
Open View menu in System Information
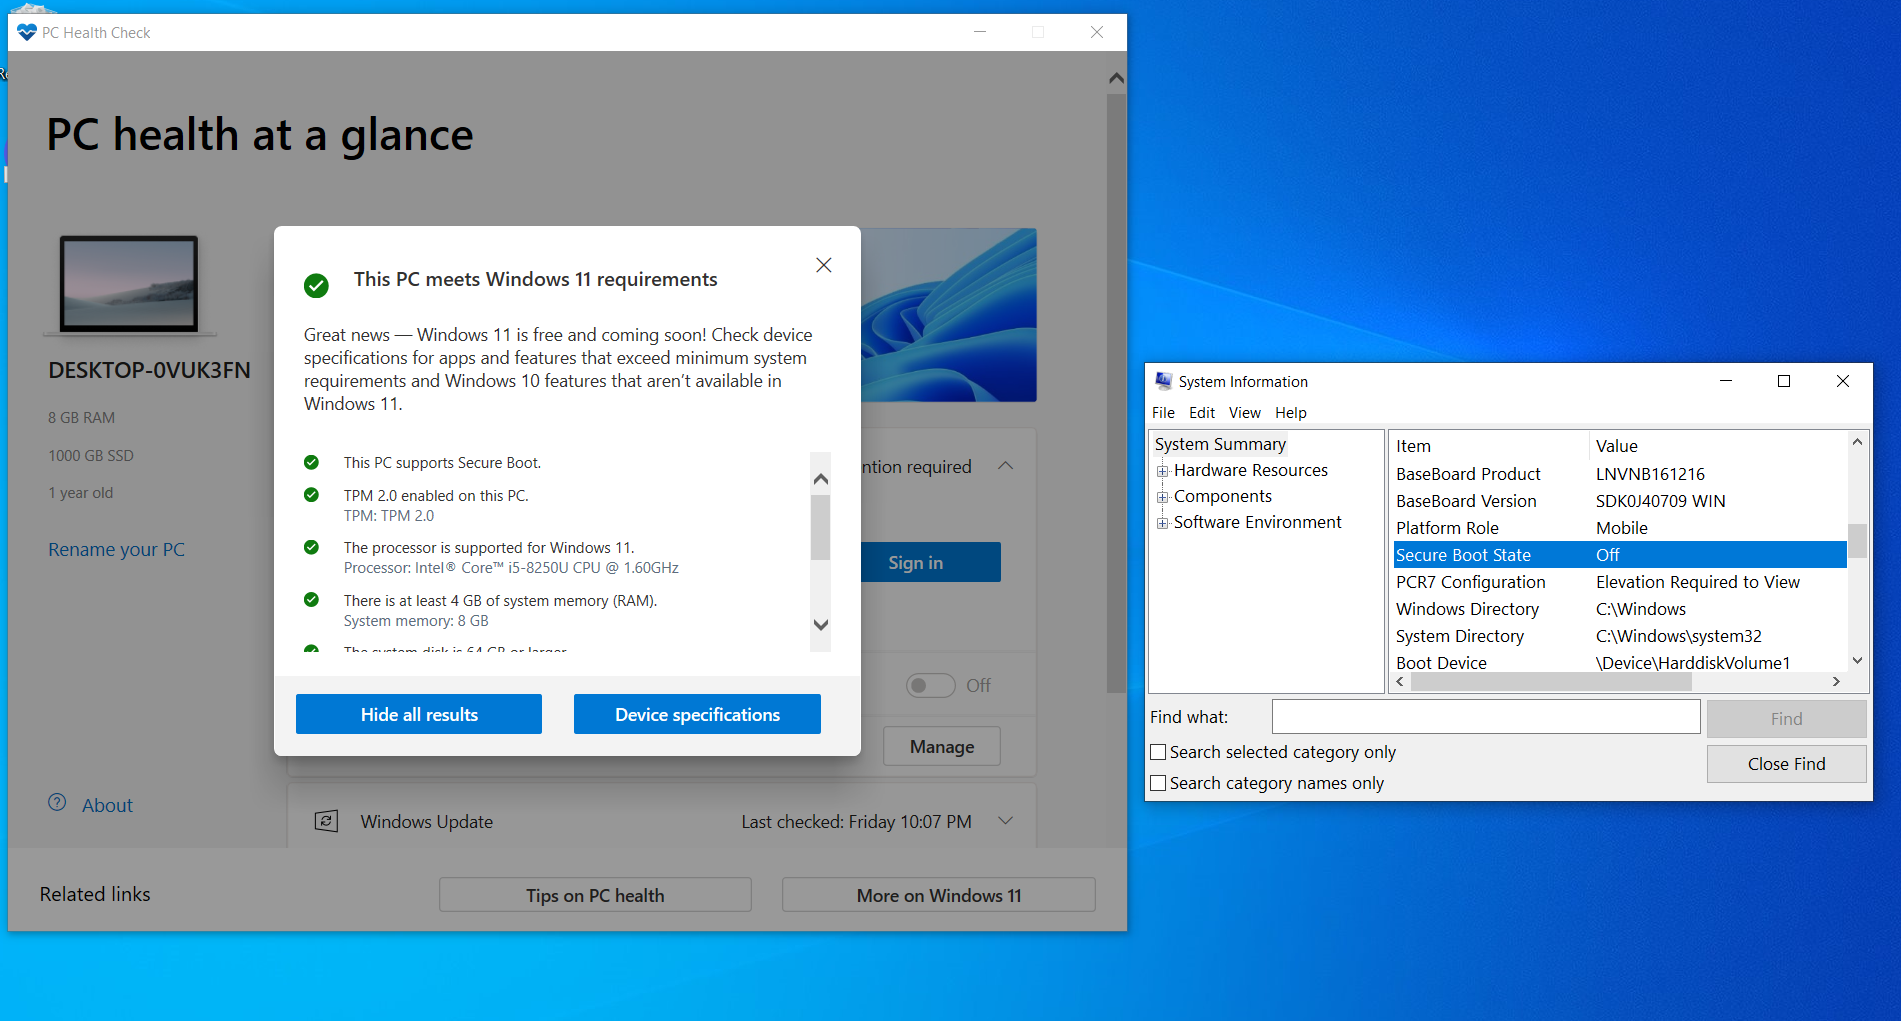1245,412
